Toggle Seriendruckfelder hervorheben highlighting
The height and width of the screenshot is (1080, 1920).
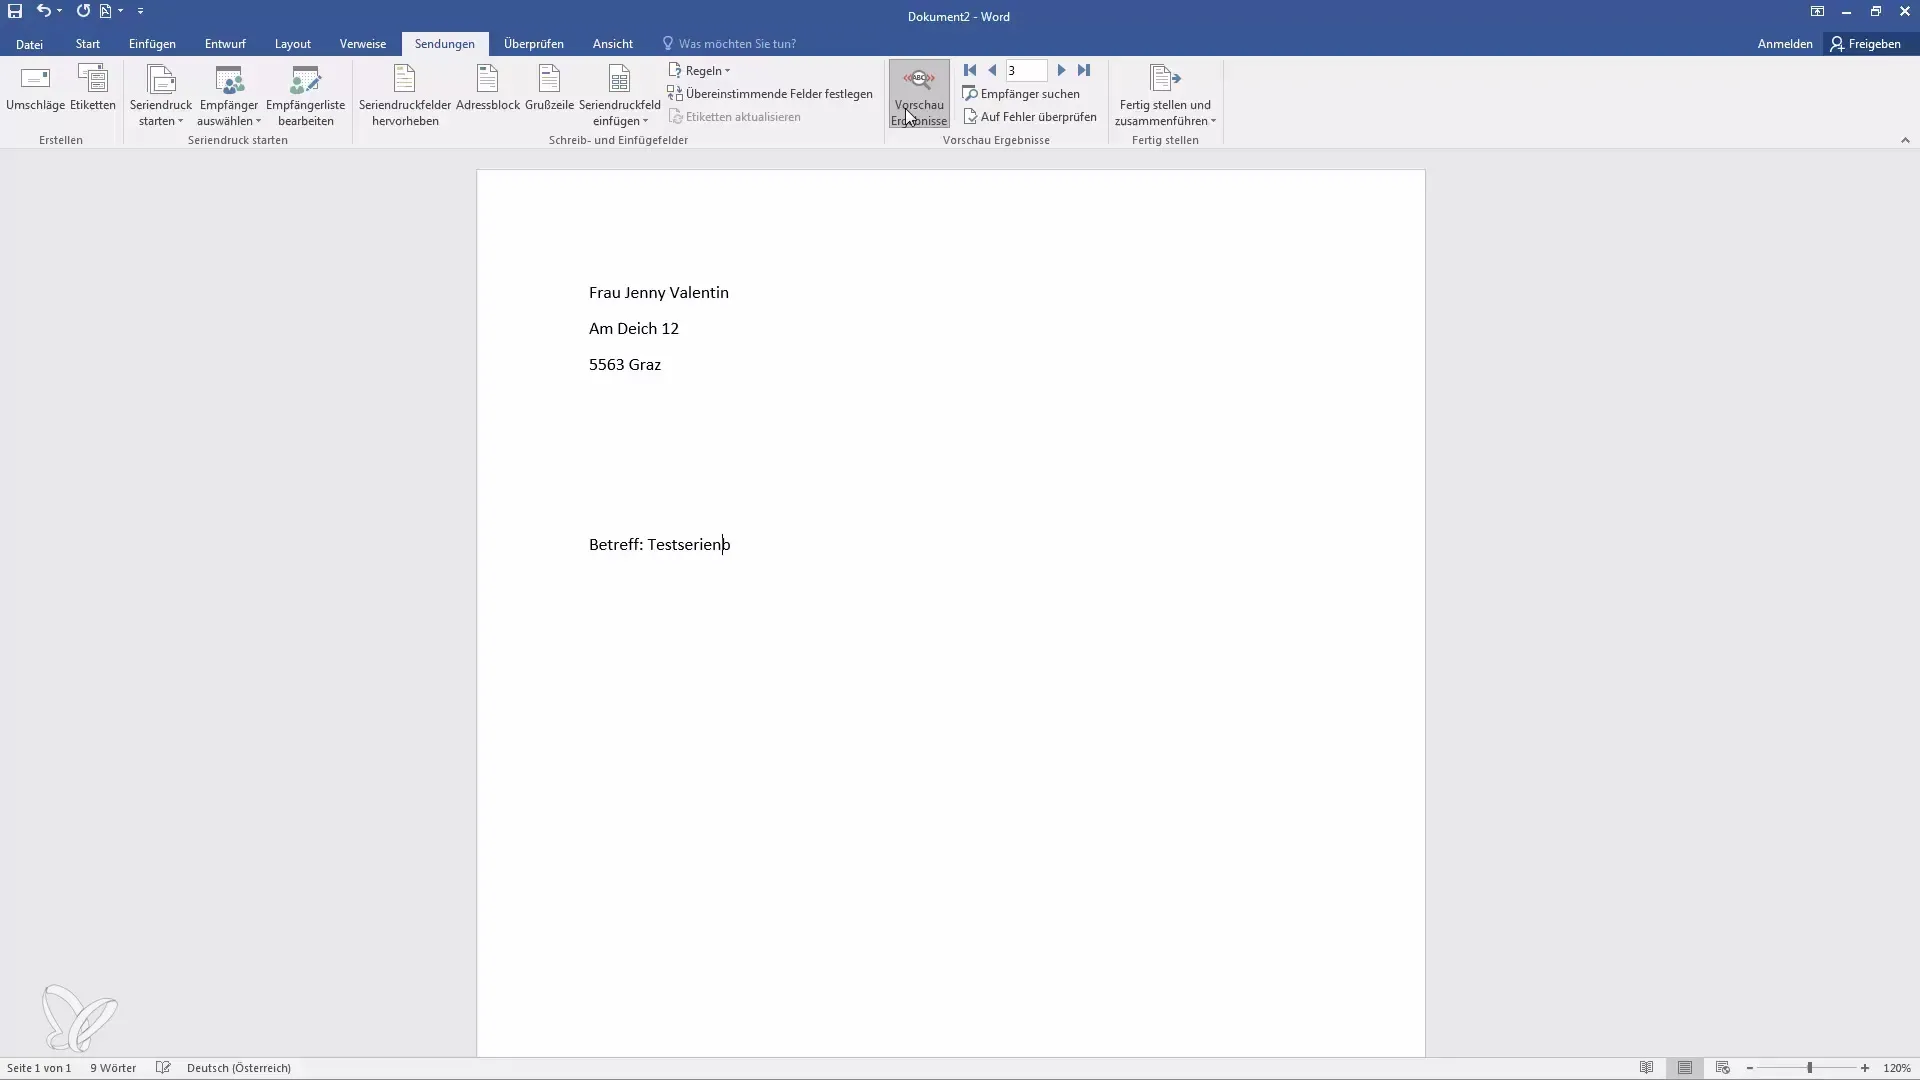point(405,96)
